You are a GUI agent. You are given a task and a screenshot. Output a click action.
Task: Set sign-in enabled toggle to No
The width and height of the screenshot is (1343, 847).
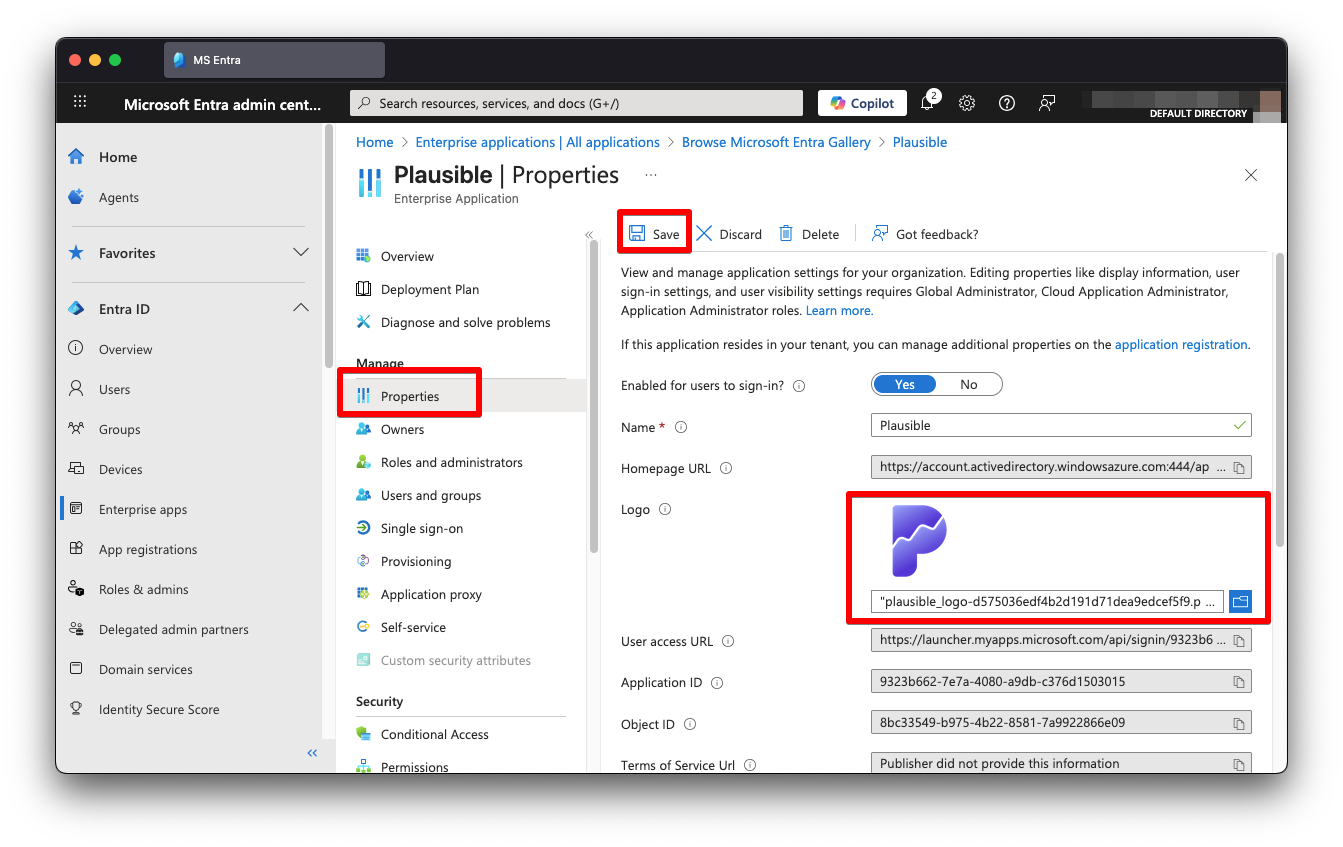968,385
